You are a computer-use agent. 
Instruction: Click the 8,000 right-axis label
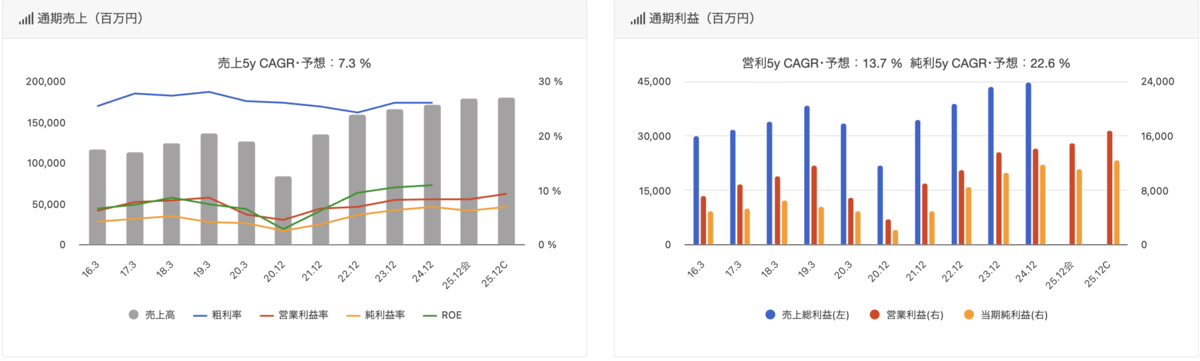coord(1155,191)
